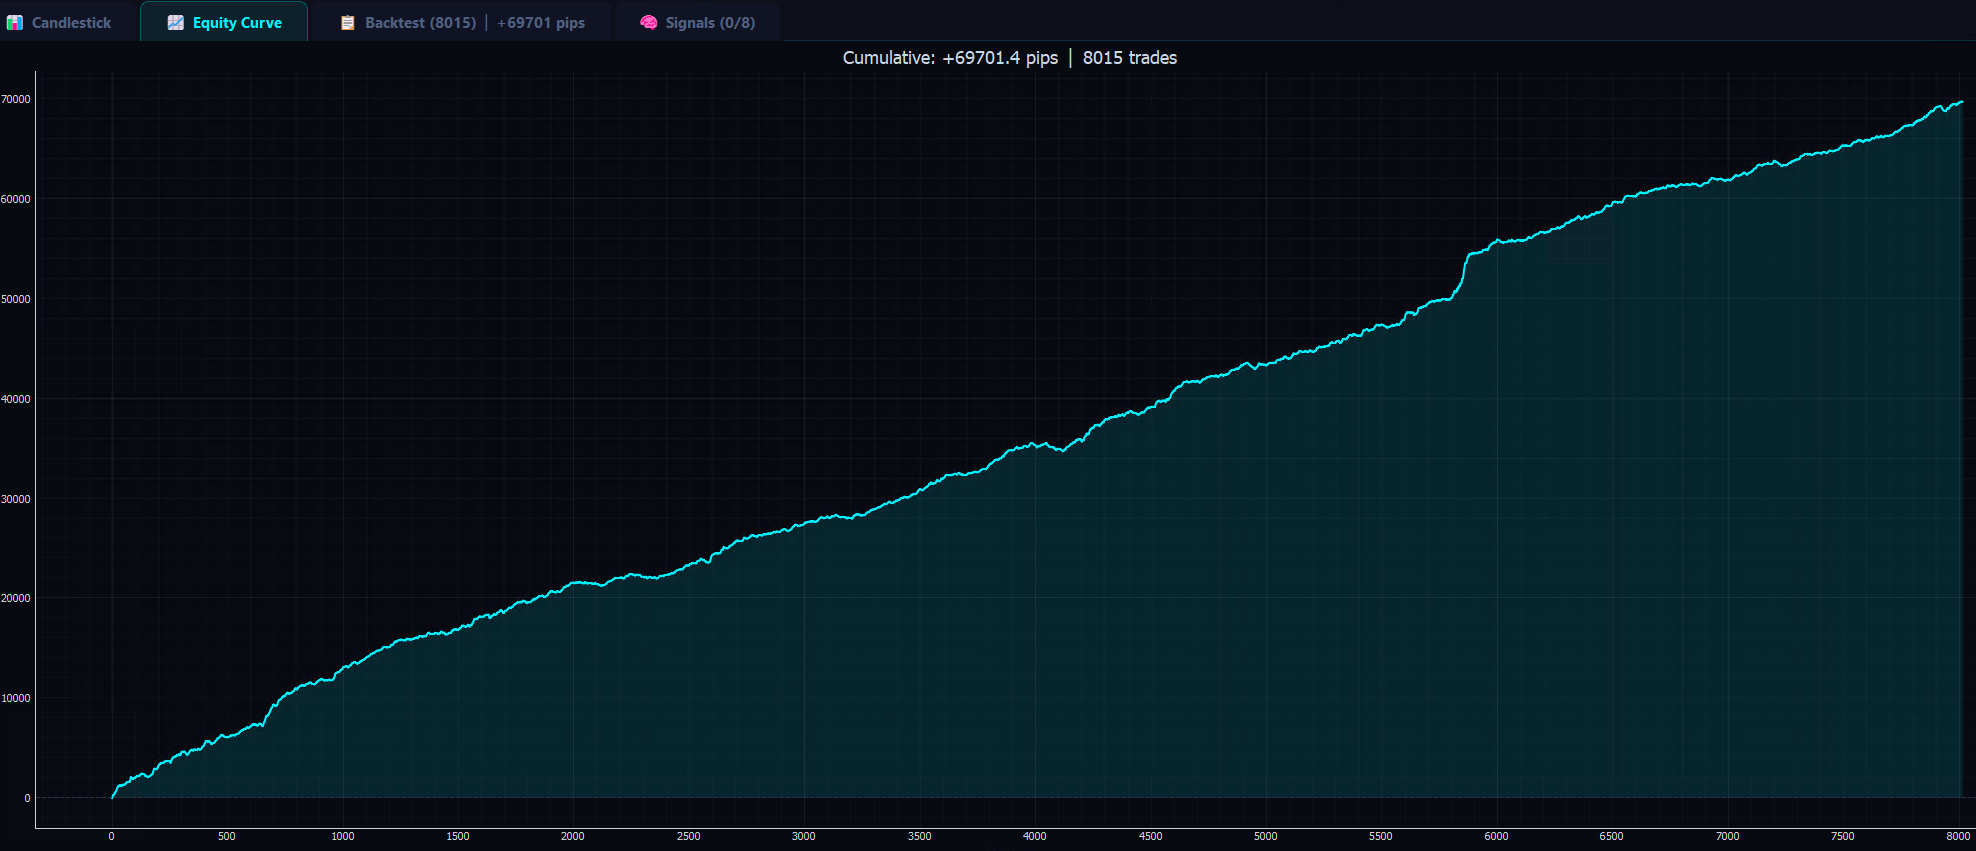Click the Backtest tab's clipboard icon
The width and height of the screenshot is (1976, 851).
(x=348, y=23)
